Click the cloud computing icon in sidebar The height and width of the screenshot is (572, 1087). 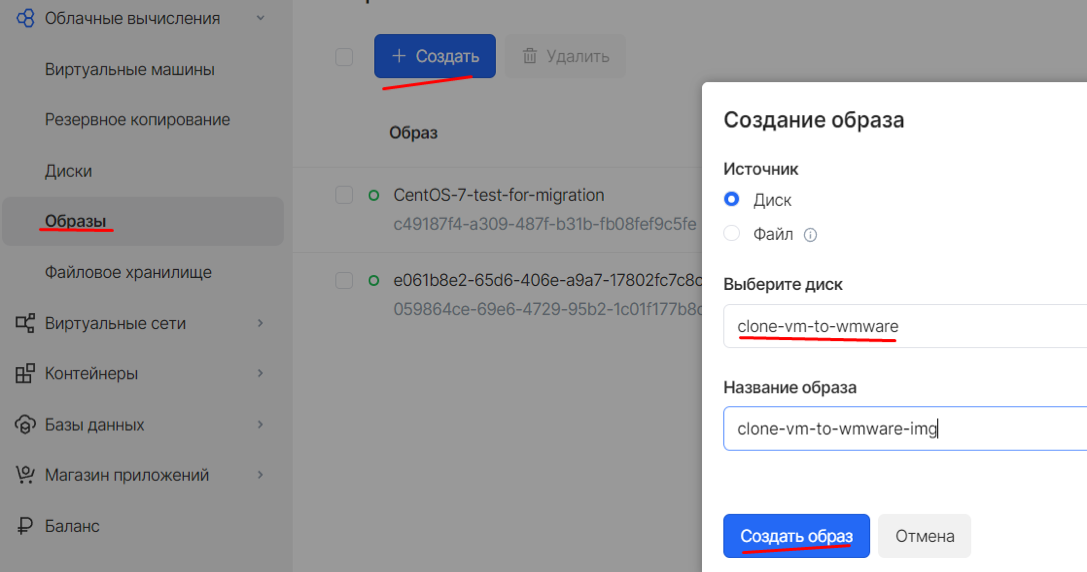[x=25, y=18]
